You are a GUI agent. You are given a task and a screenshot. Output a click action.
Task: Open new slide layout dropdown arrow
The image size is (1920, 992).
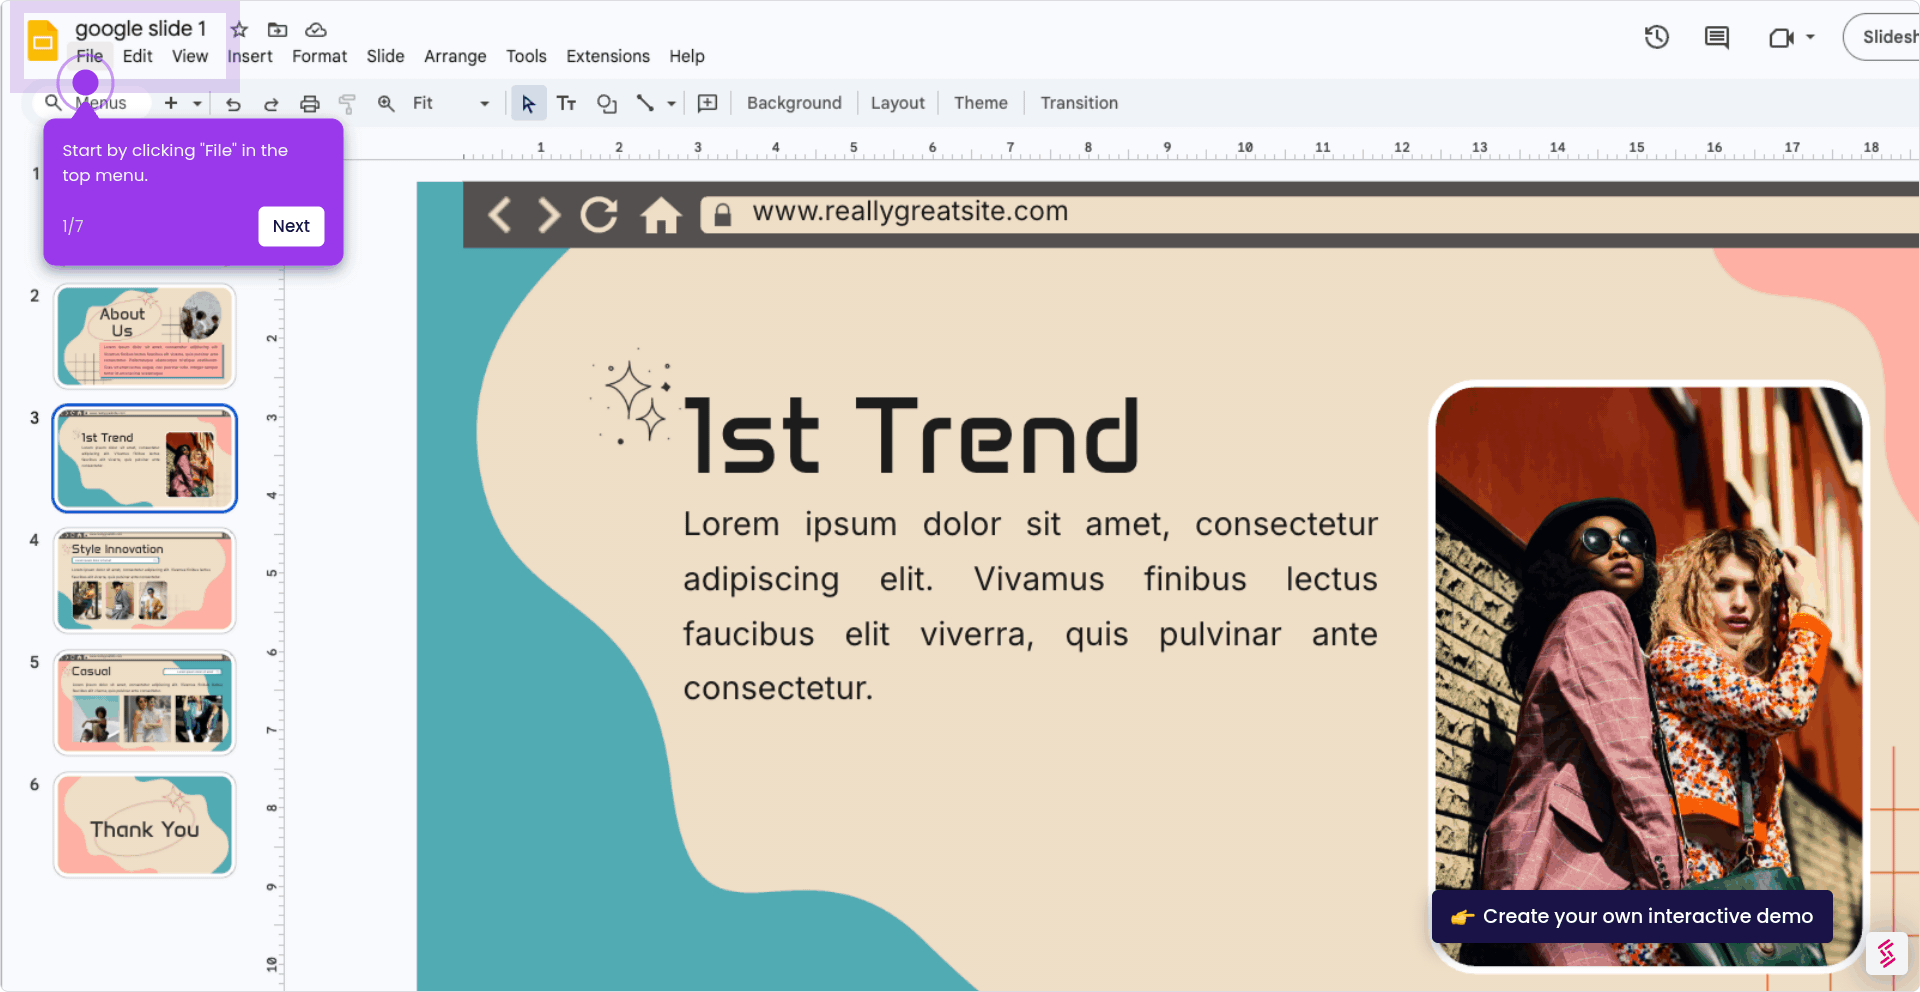(x=197, y=103)
